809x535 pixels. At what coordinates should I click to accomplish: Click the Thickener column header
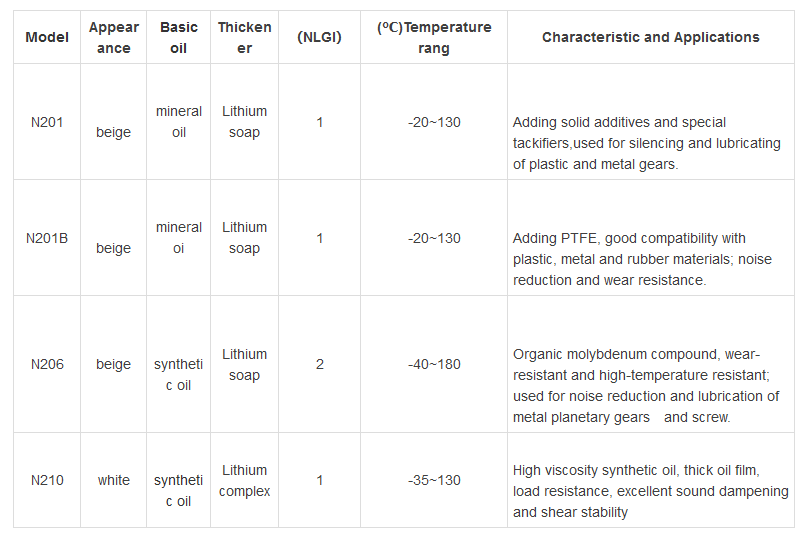(x=244, y=38)
